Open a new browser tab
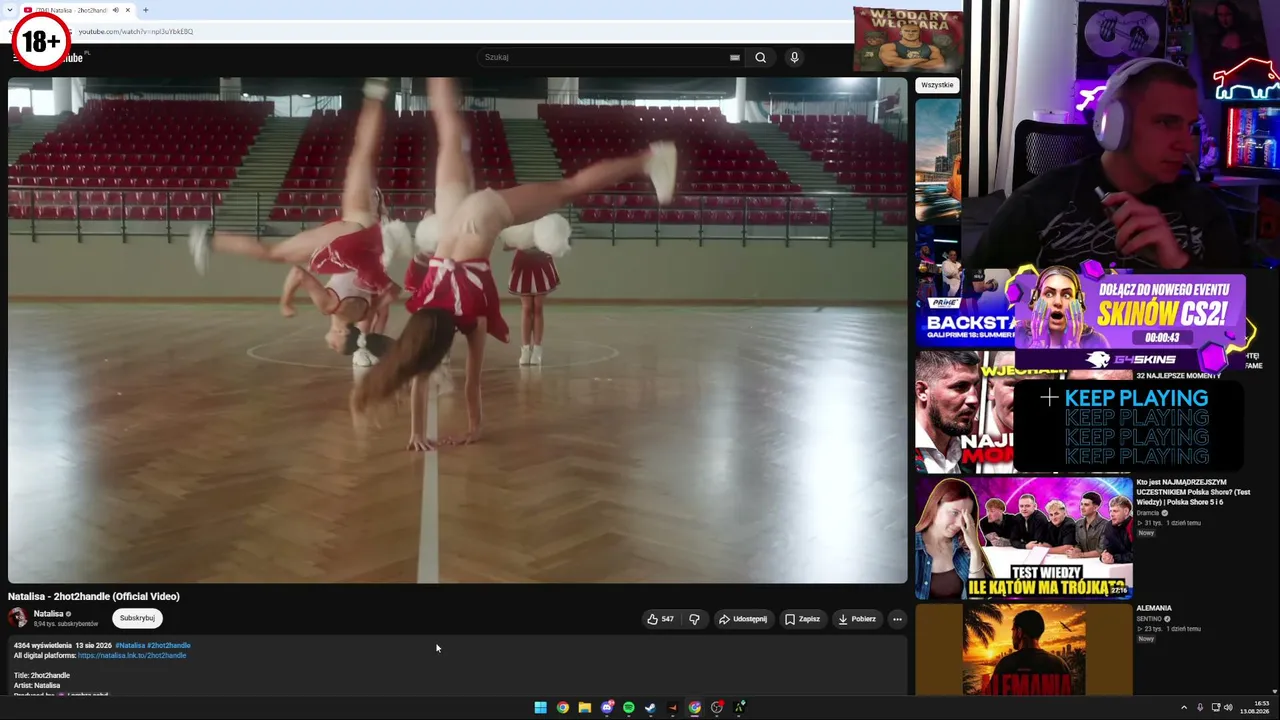Screen dimensions: 1280x720 coord(145,10)
